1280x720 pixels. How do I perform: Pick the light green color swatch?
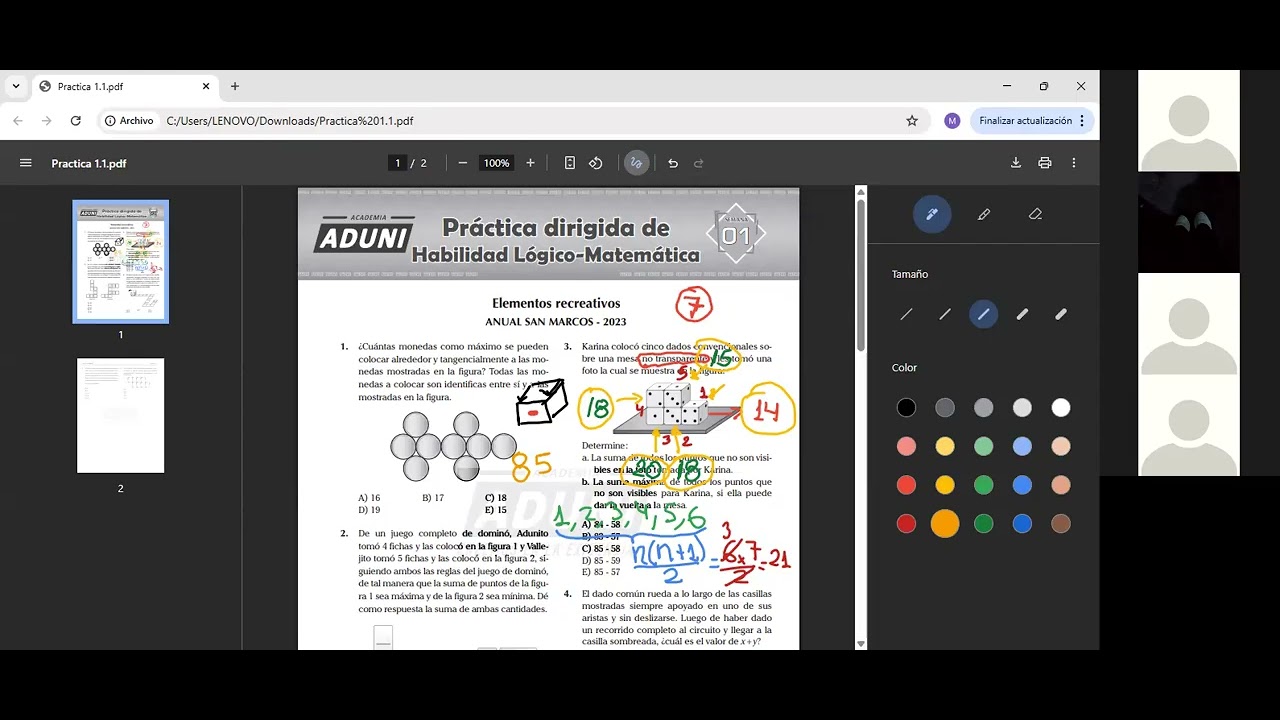(984, 446)
